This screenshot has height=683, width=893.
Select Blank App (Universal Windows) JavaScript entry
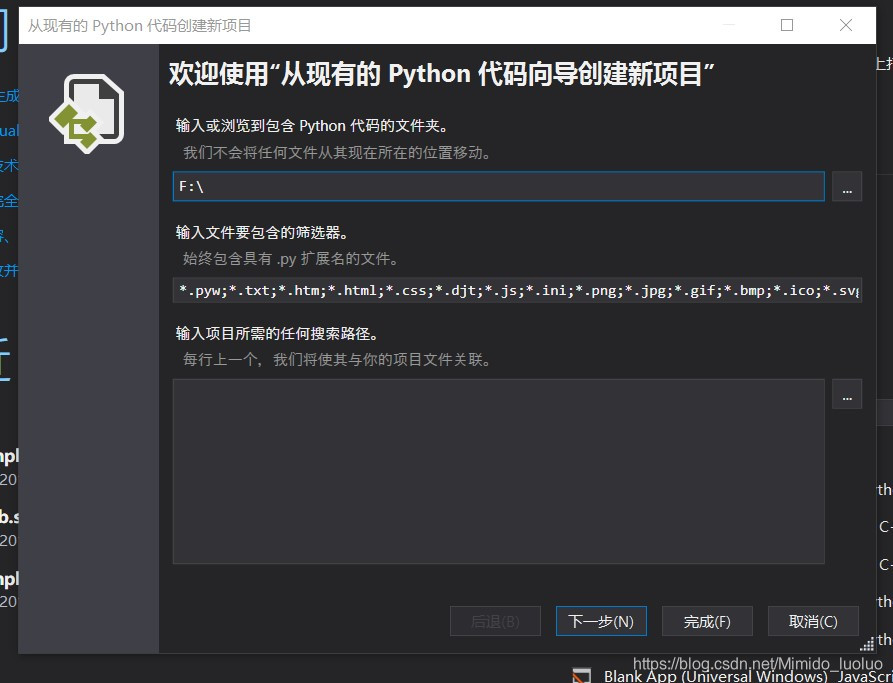748,677
